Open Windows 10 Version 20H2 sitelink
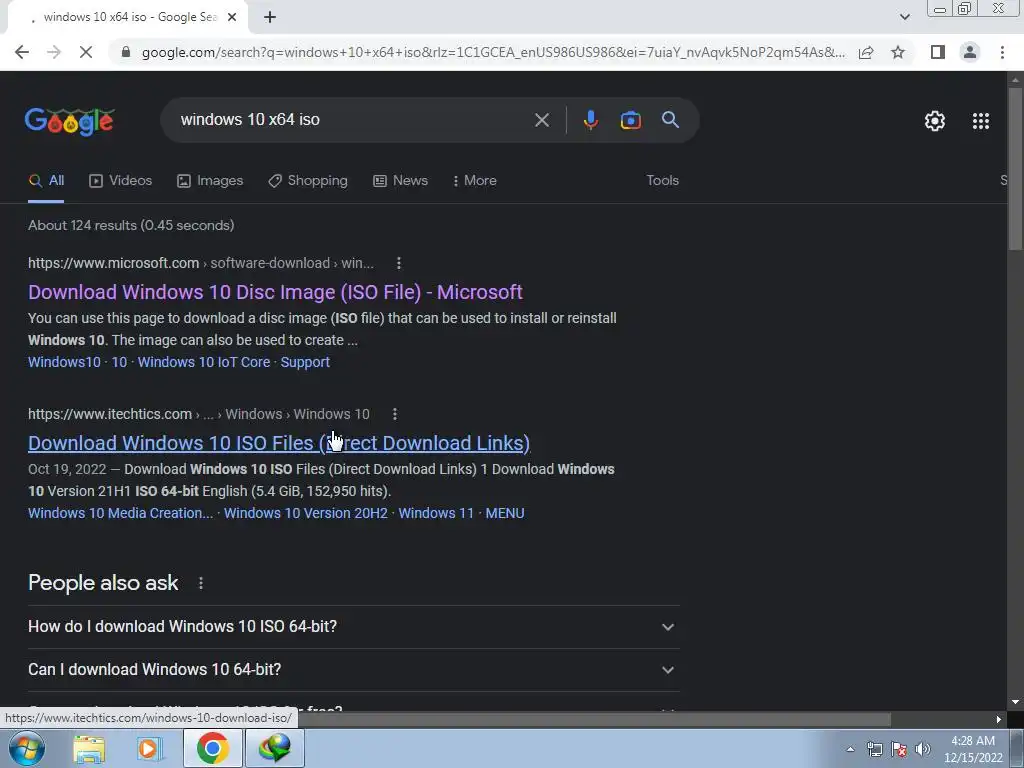This screenshot has width=1024, height=768. click(306, 513)
